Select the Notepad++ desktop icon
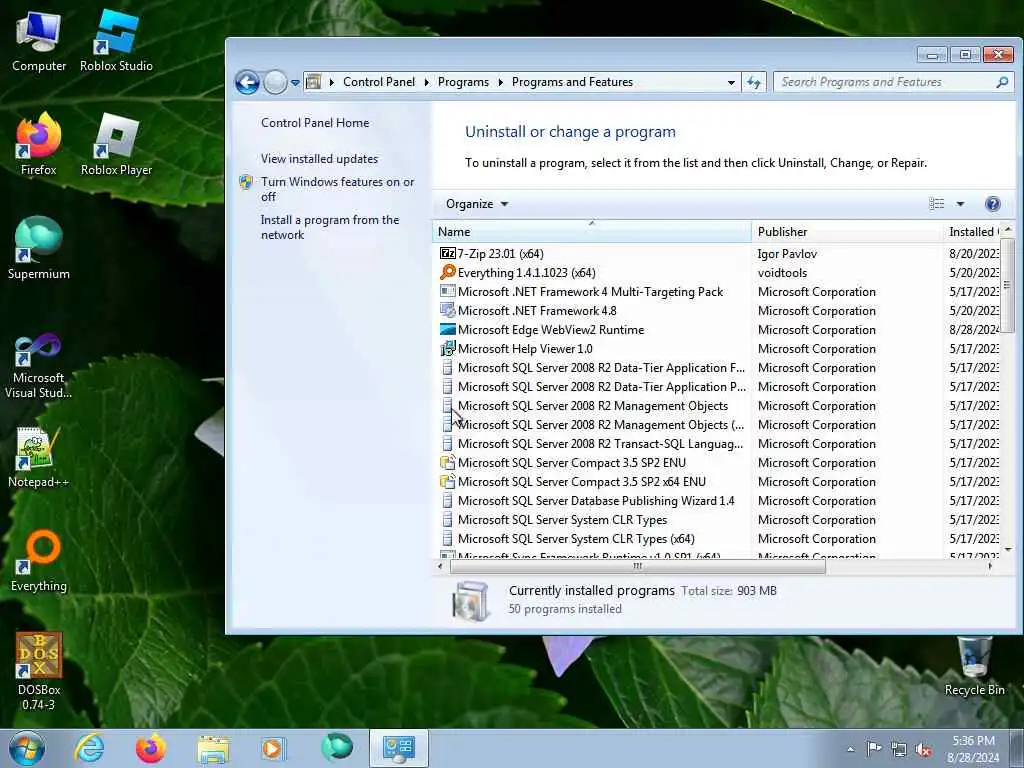The height and width of the screenshot is (768, 1024). [39, 457]
